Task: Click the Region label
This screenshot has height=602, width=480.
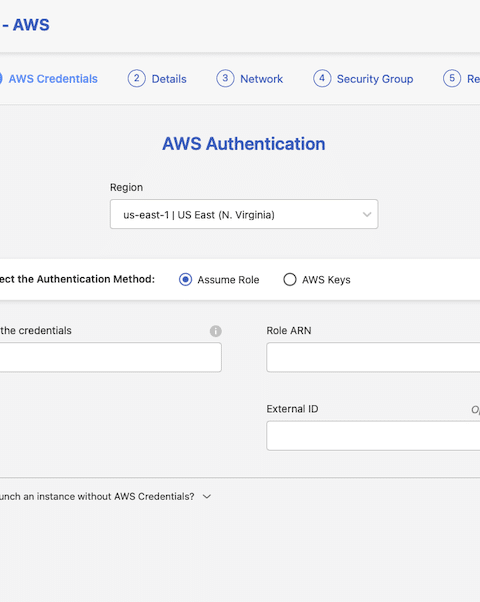Action: pos(126,187)
